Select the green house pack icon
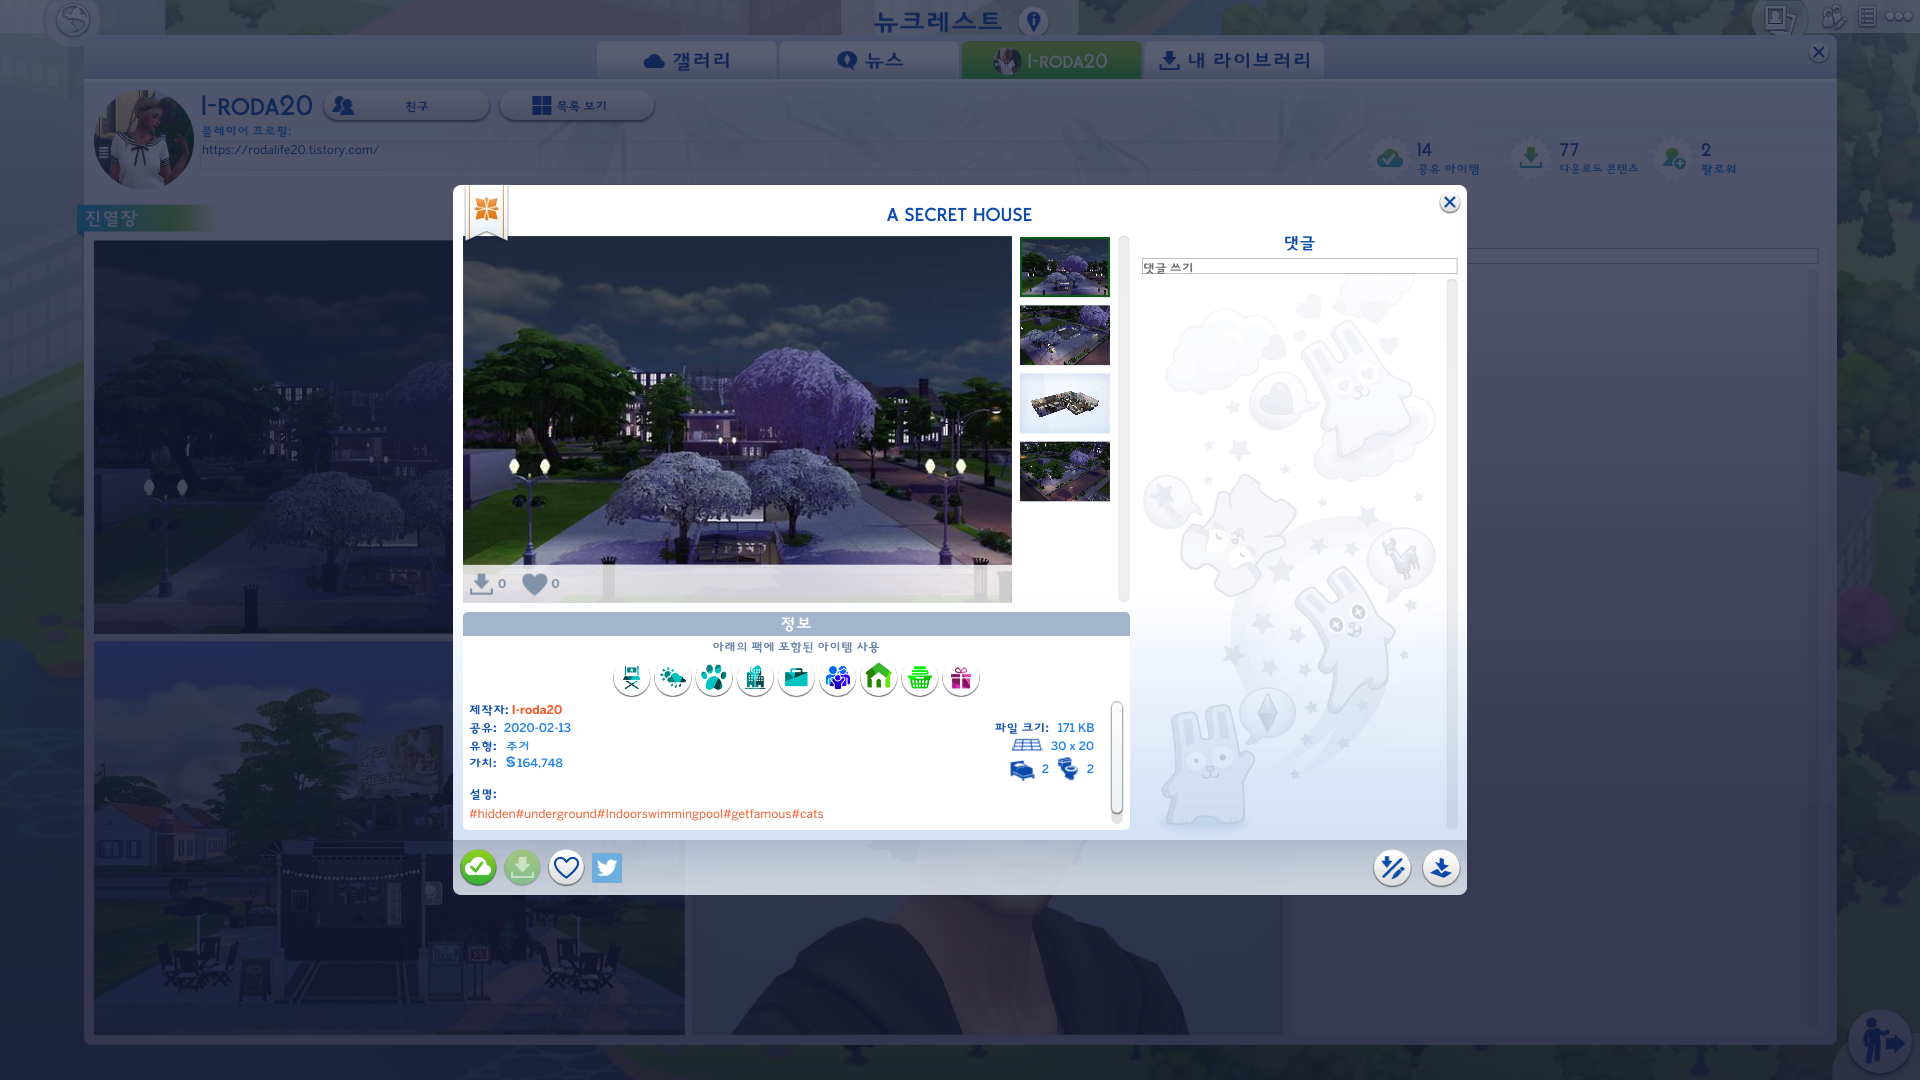 pos(879,679)
